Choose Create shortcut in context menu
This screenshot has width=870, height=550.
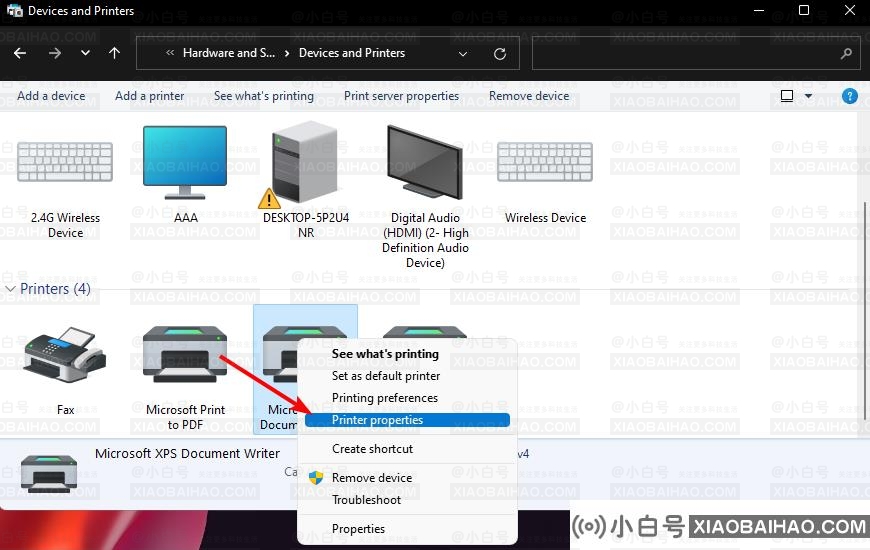point(372,449)
